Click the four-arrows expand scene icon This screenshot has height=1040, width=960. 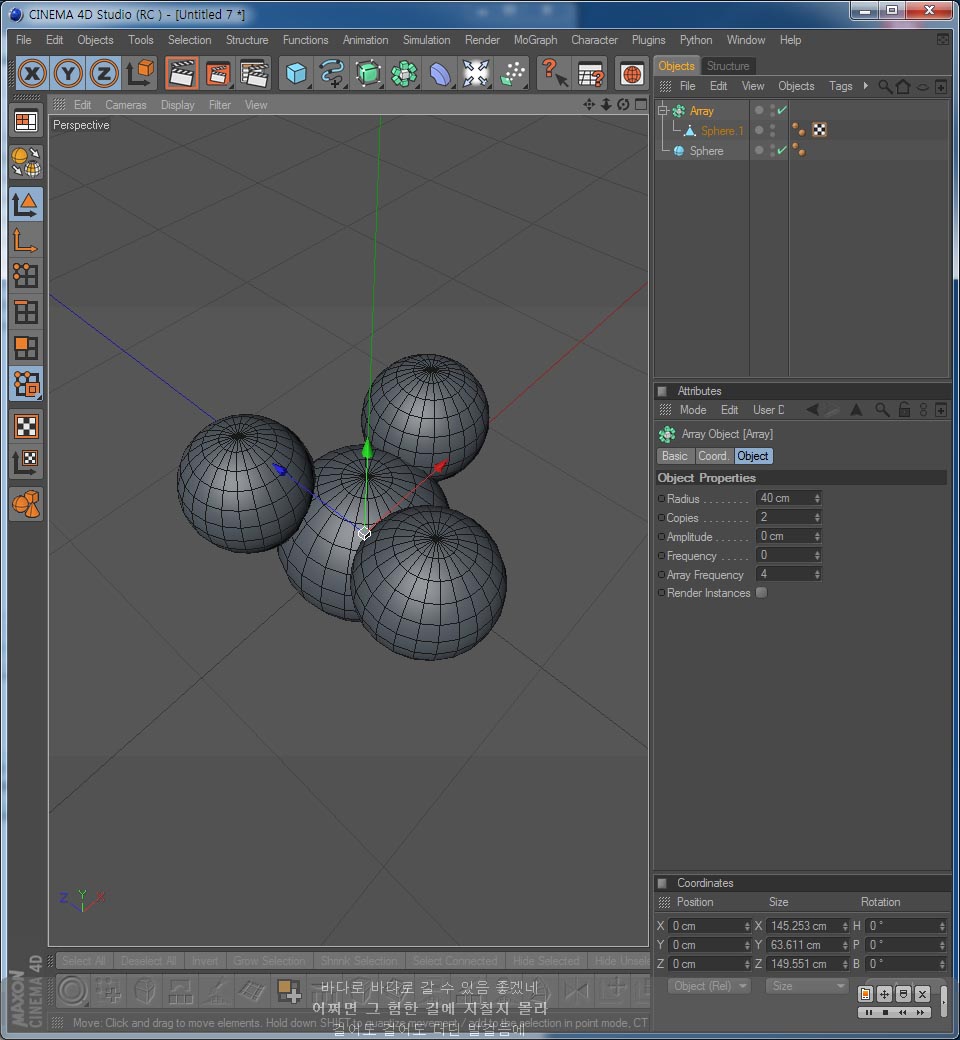click(475, 74)
